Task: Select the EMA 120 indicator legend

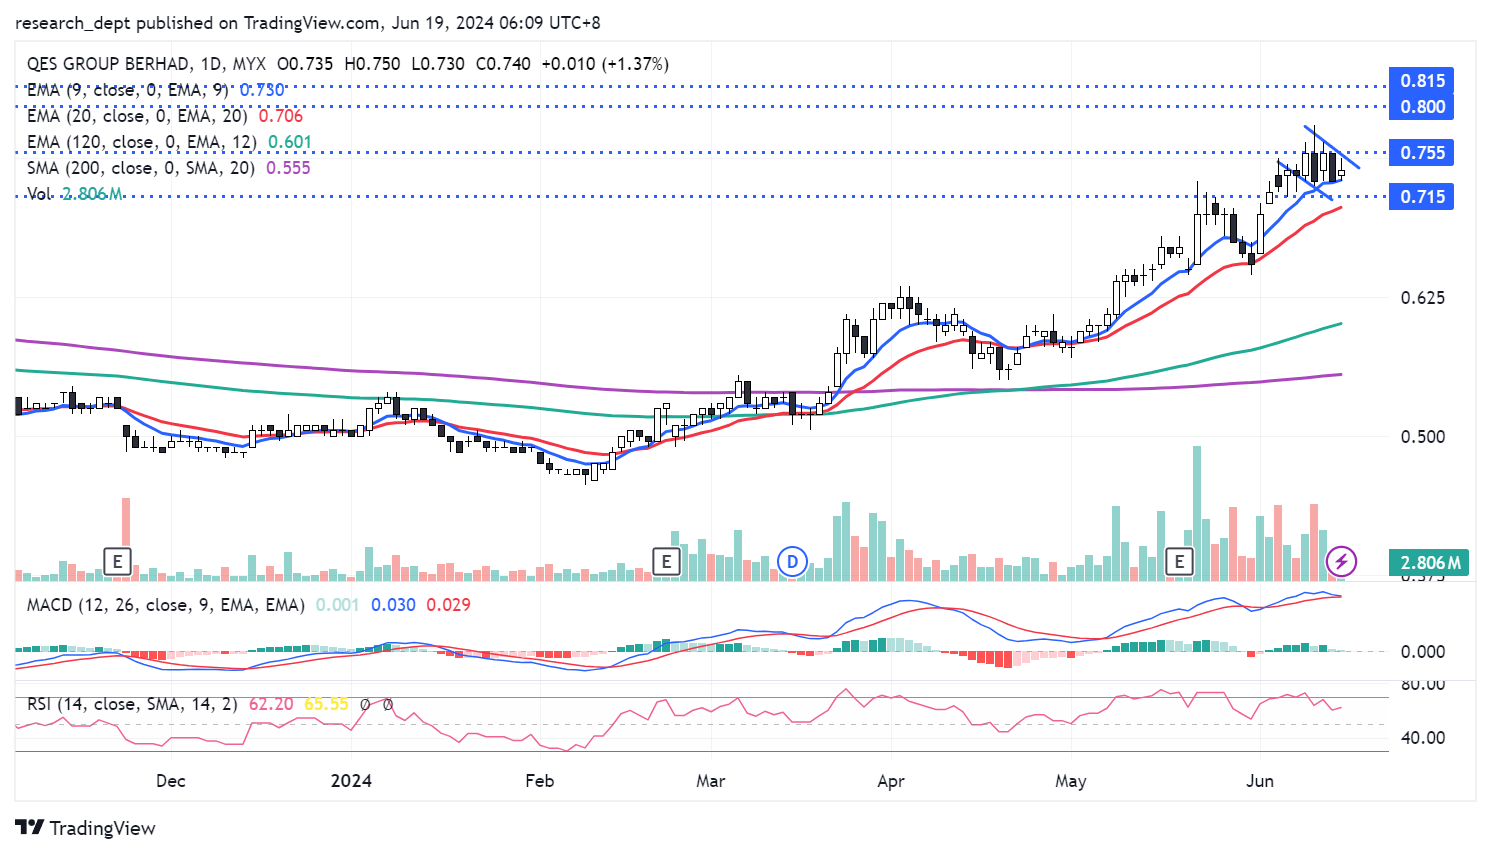Action: coord(141,142)
